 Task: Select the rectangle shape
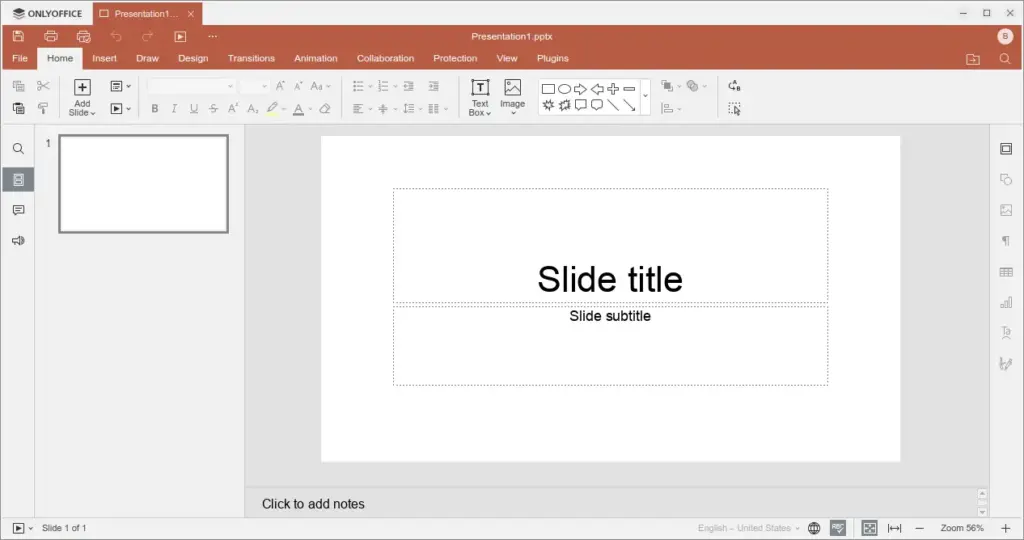tap(549, 89)
